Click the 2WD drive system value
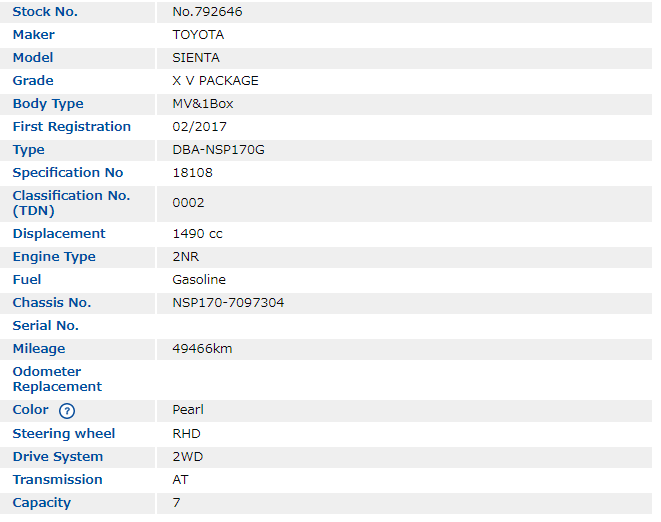Screen dimensions: 661x522 tap(187, 457)
